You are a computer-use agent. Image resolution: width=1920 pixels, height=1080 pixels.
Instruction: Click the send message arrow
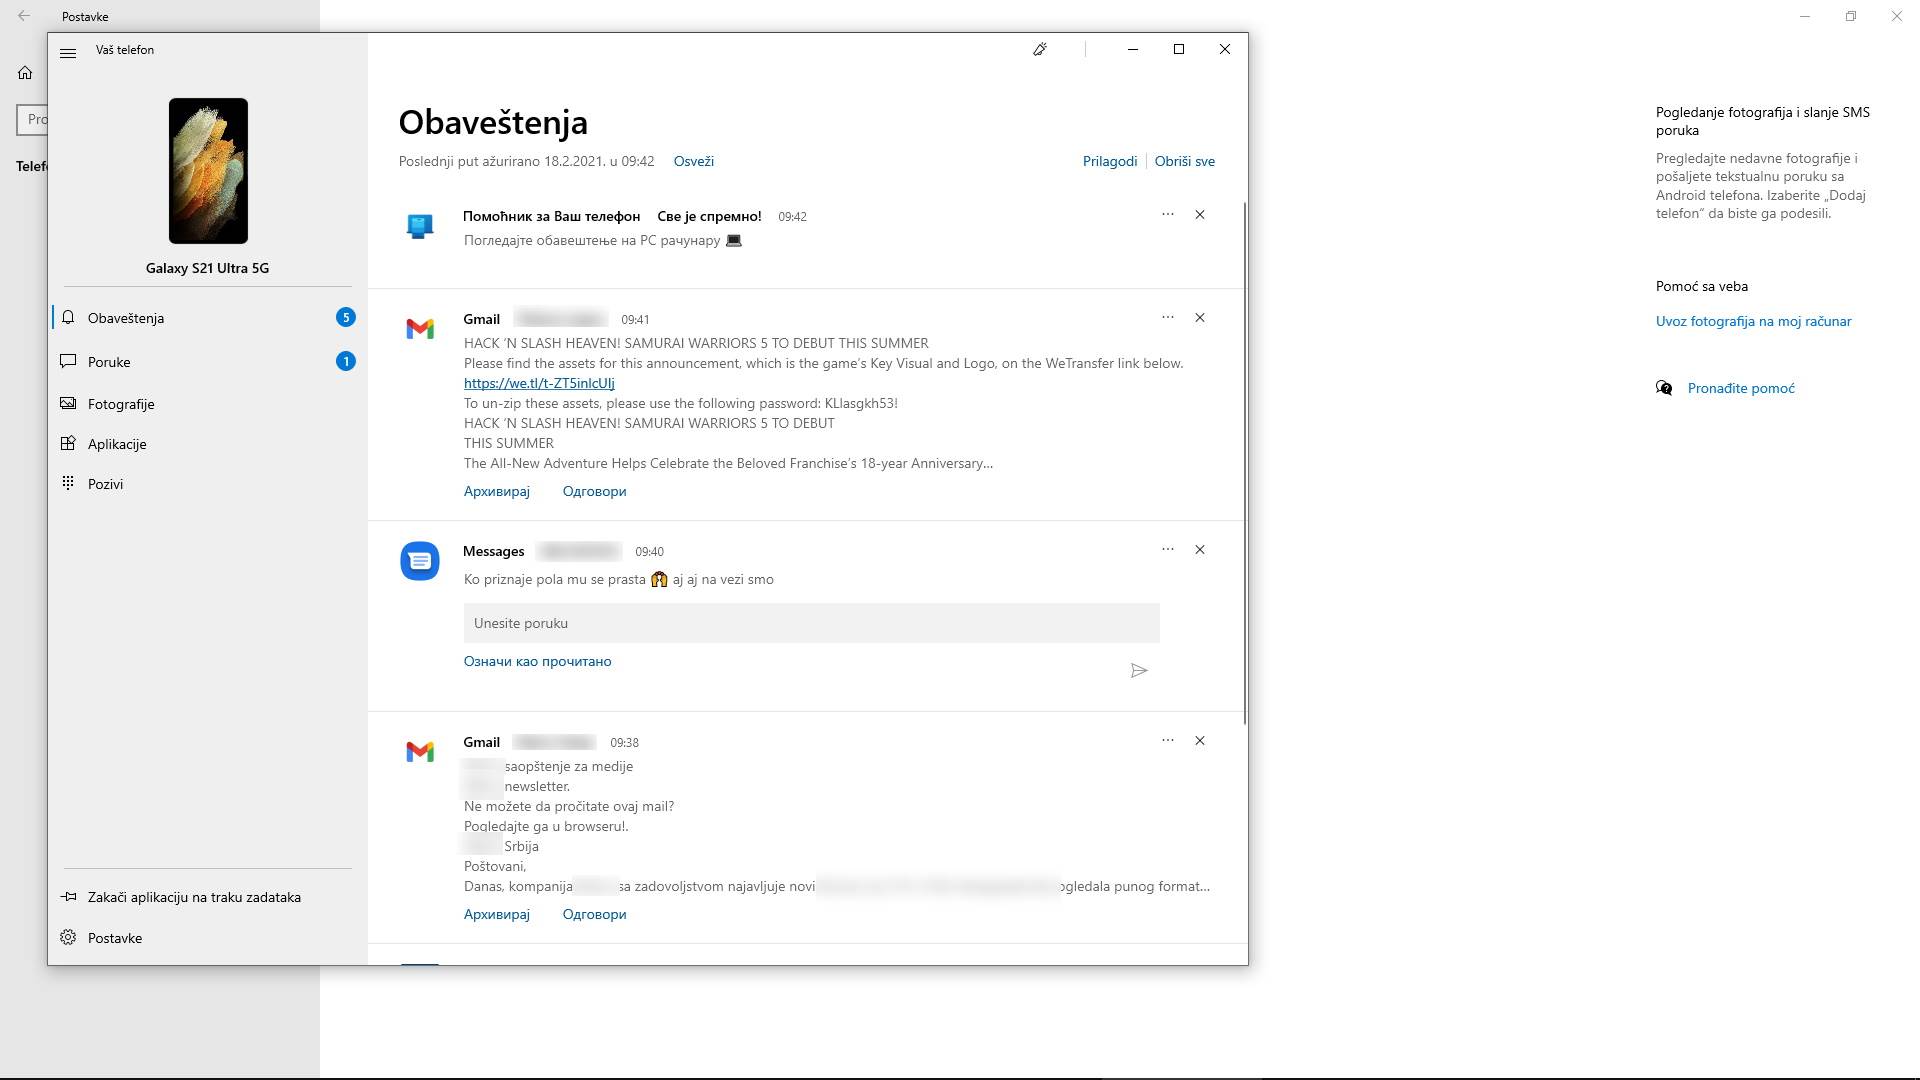click(1138, 670)
